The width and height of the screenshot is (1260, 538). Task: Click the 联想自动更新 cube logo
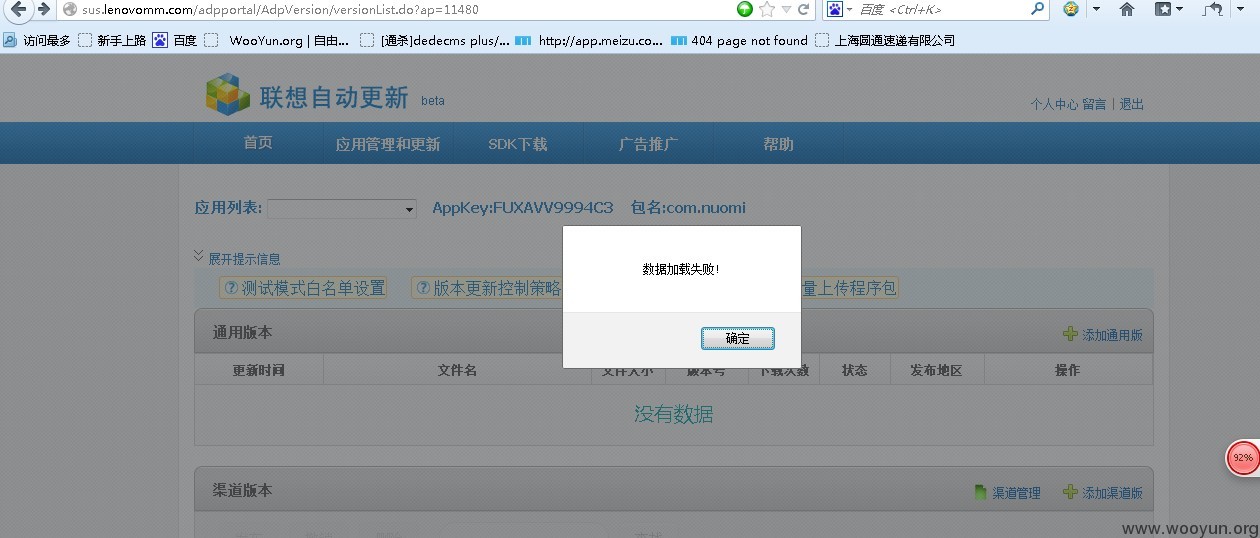click(228, 95)
